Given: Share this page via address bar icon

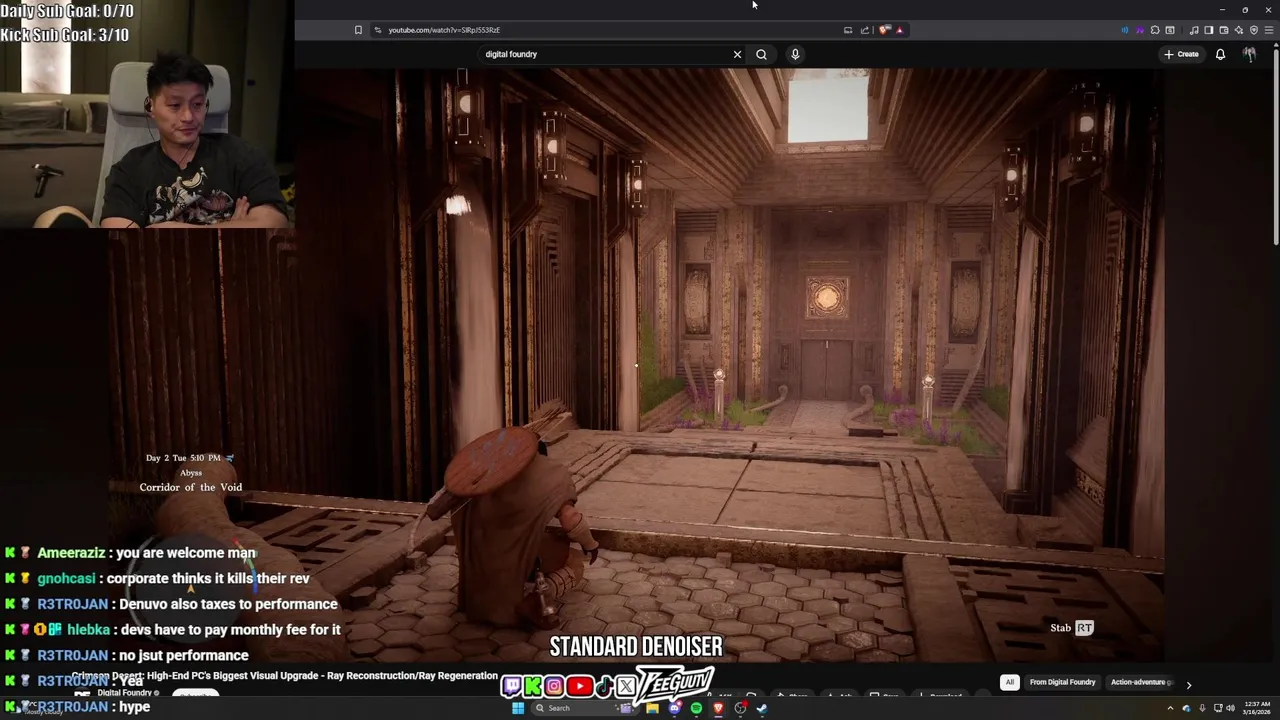Looking at the screenshot, I should [x=865, y=30].
